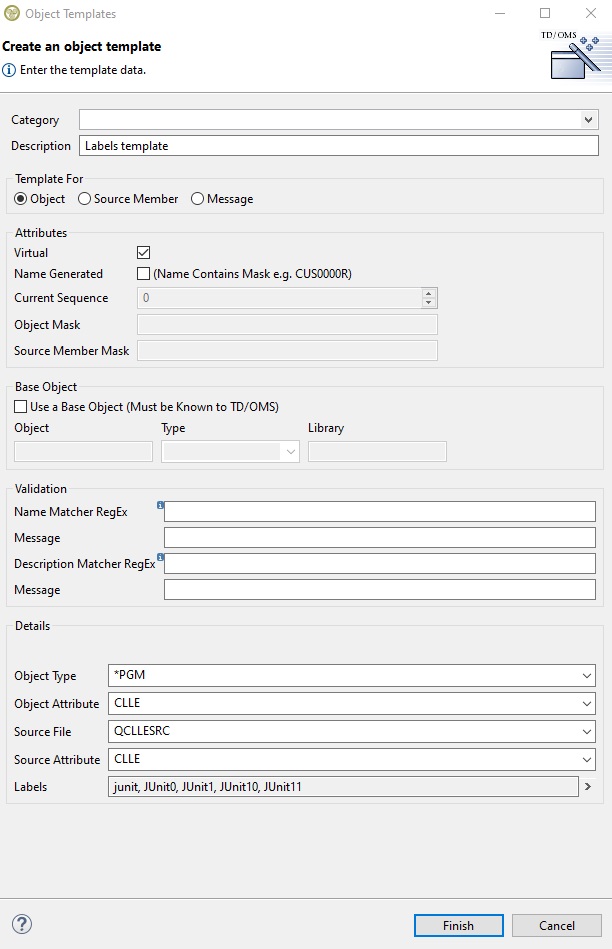Open the Object Type dropdown
This screenshot has height=949, width=612.
(585, 676)
